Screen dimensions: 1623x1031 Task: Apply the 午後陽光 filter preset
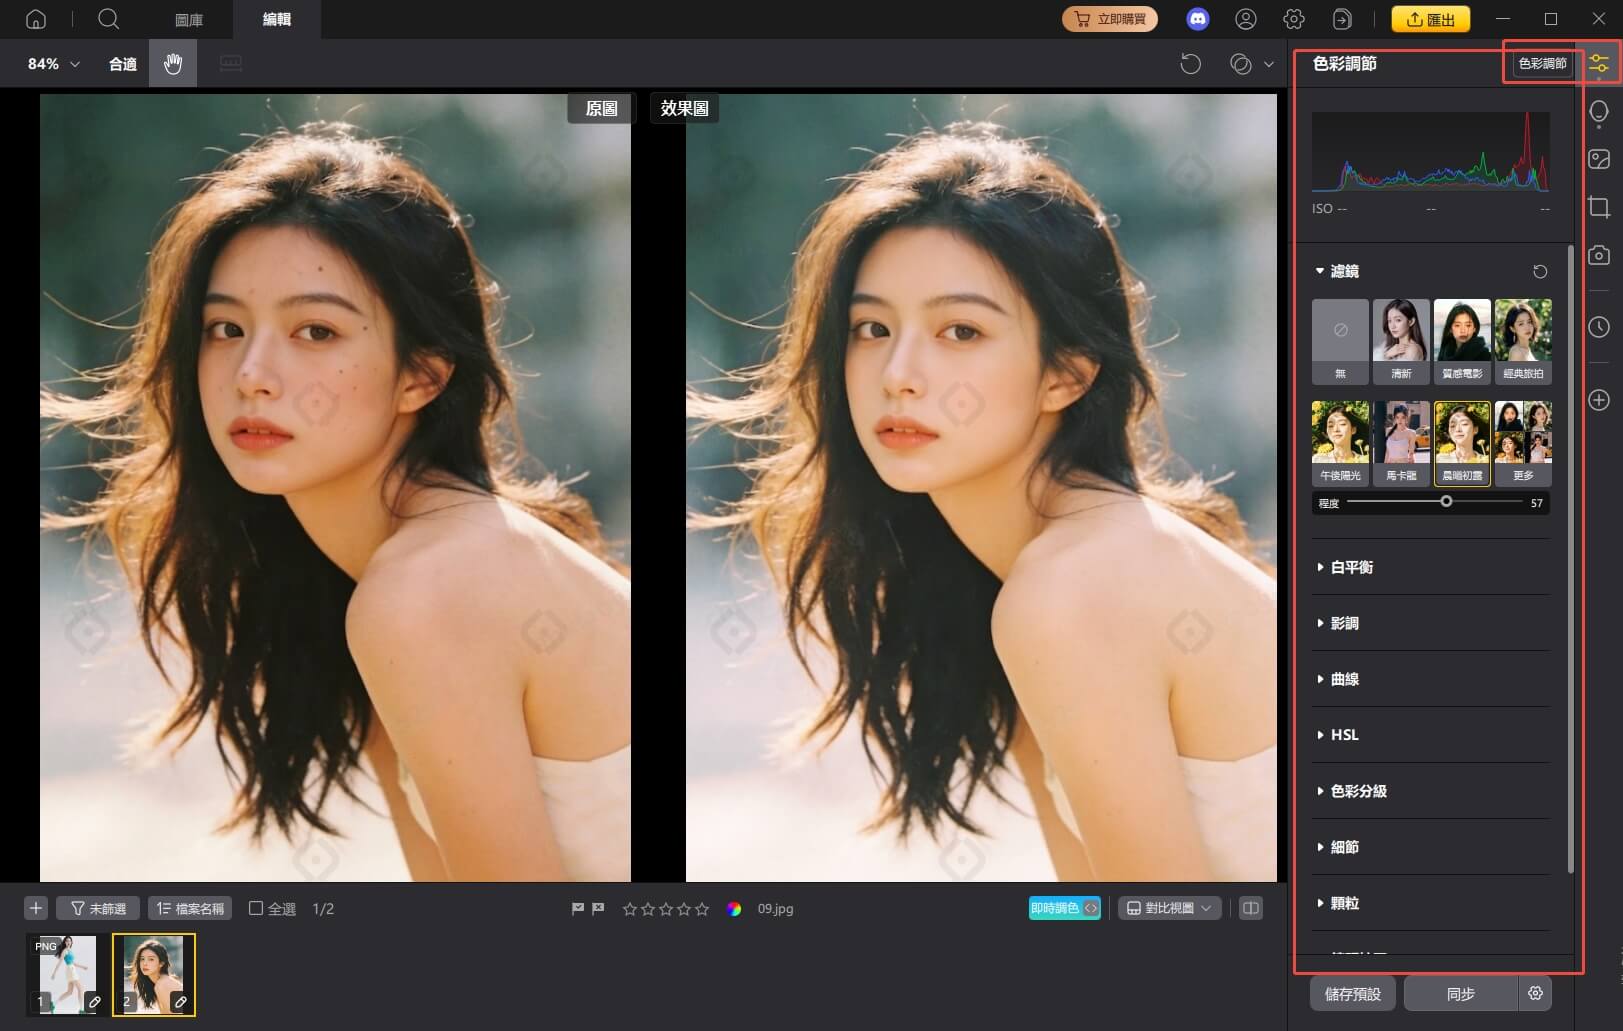[x=1340, y=443]
